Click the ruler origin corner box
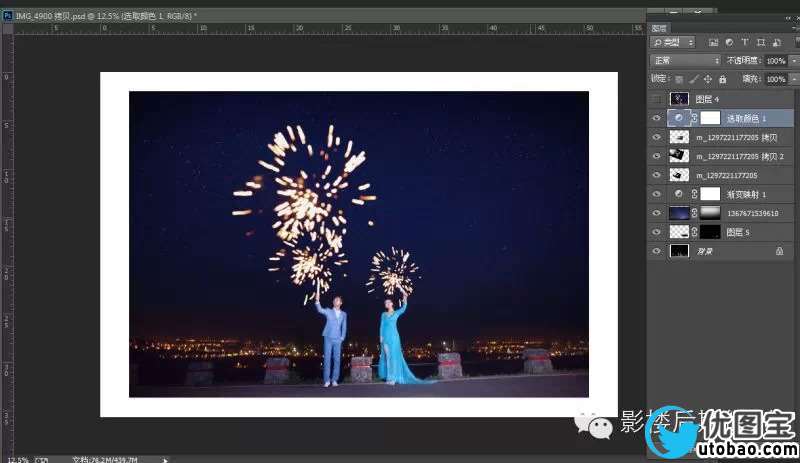 [x=7, y=29]
